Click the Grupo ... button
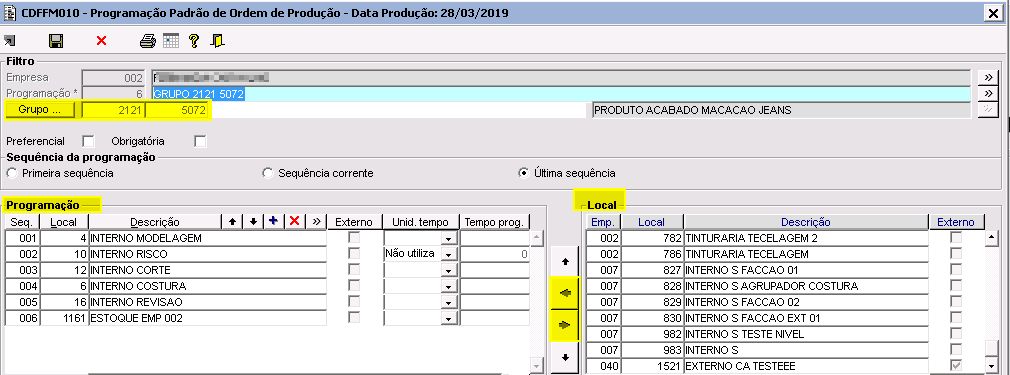This screenshot has width=1010, height=375. pos(39,110)
